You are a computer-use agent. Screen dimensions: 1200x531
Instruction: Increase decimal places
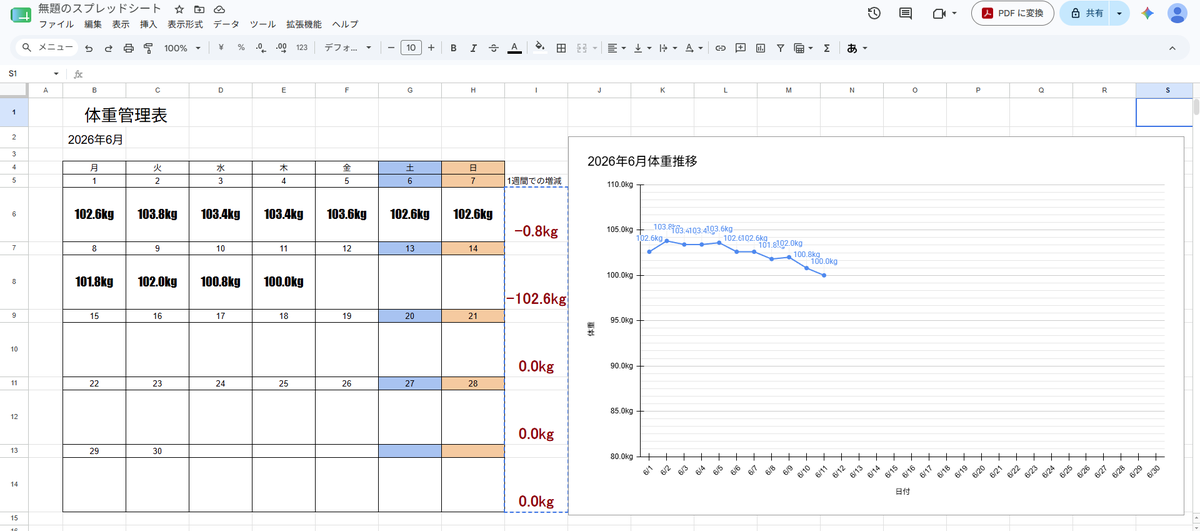click(x=281, y=47)
